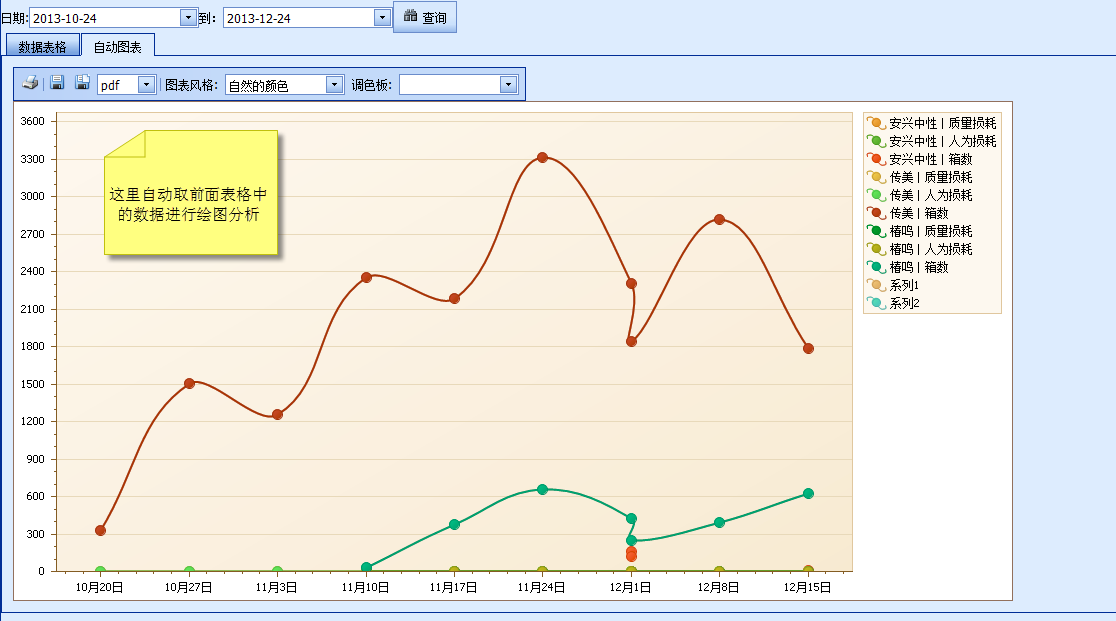This screenshot has height=621, width=1116.
Task: Click the 查询 query button
Action: click(x=425, y=17)
